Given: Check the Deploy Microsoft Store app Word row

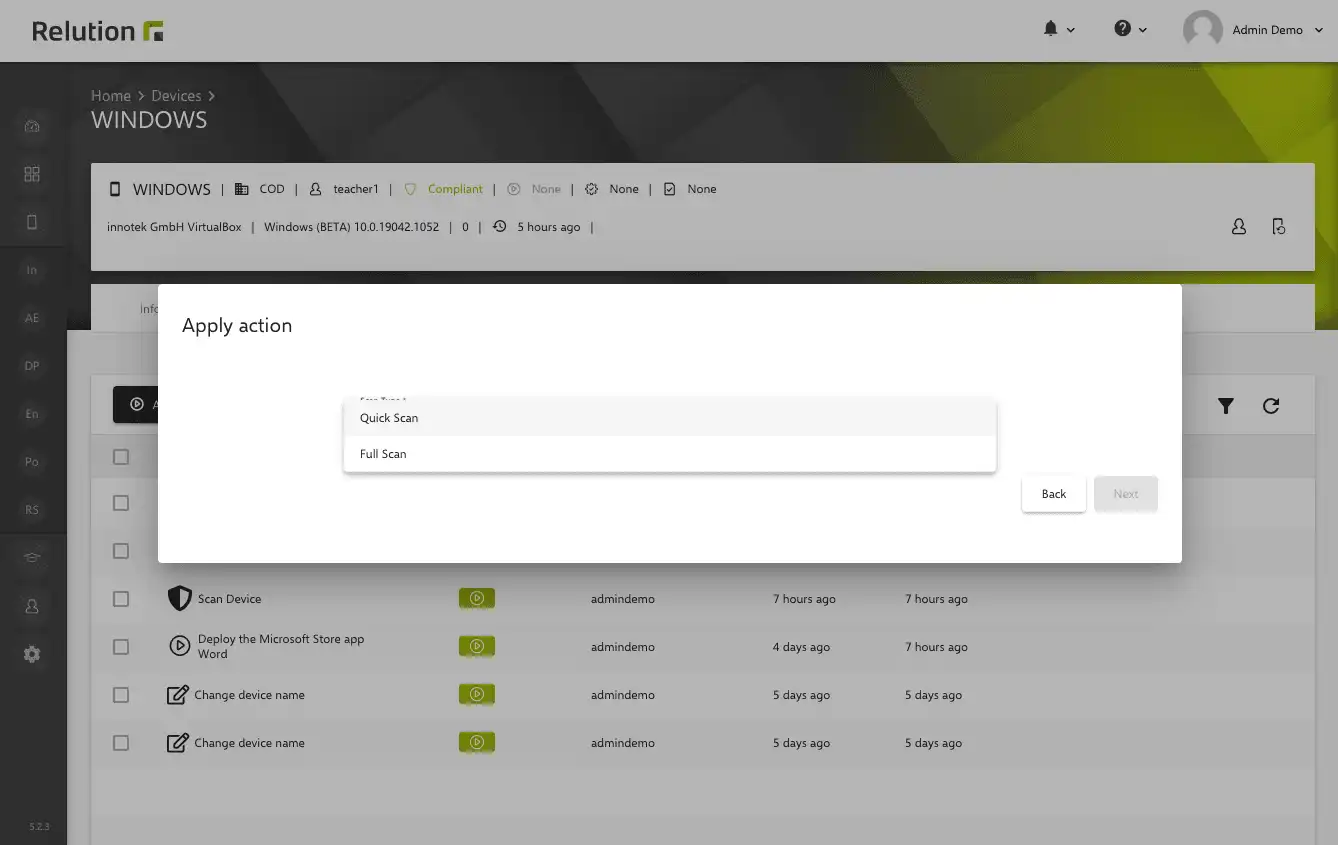Looking at the screenshot, I should (121, 647).
